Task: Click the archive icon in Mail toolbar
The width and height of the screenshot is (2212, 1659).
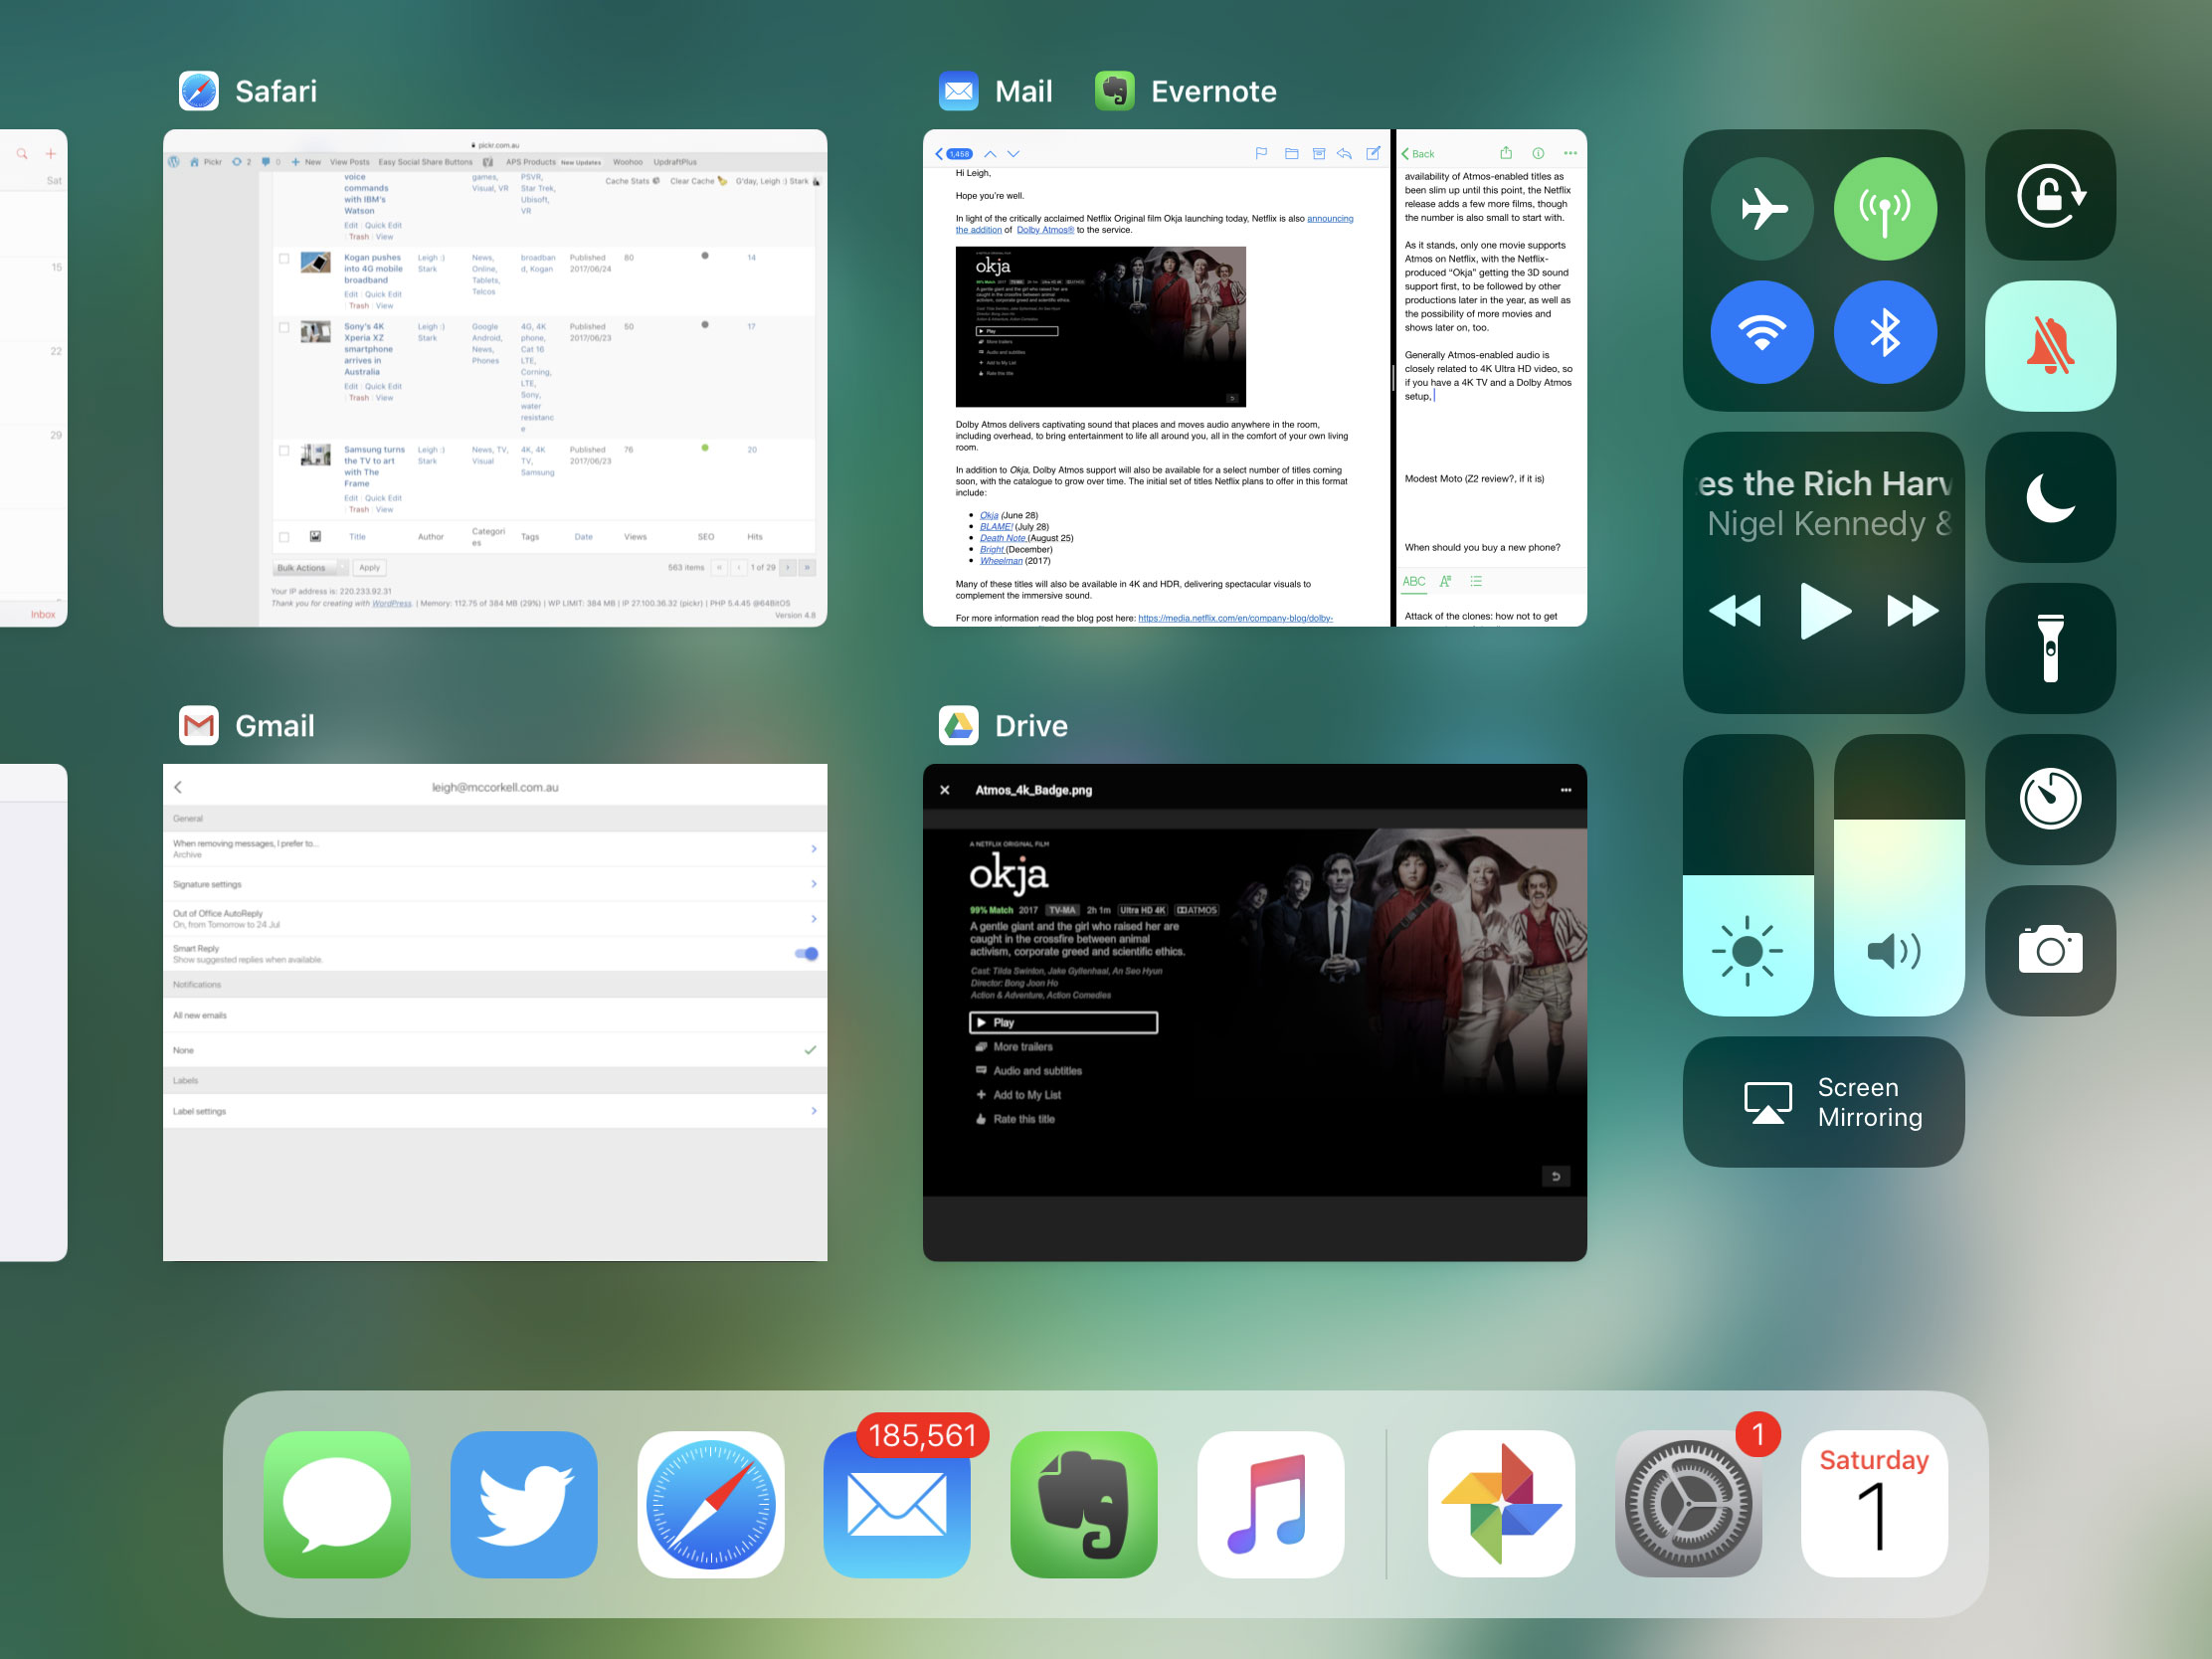Action: pos(1319,153)
